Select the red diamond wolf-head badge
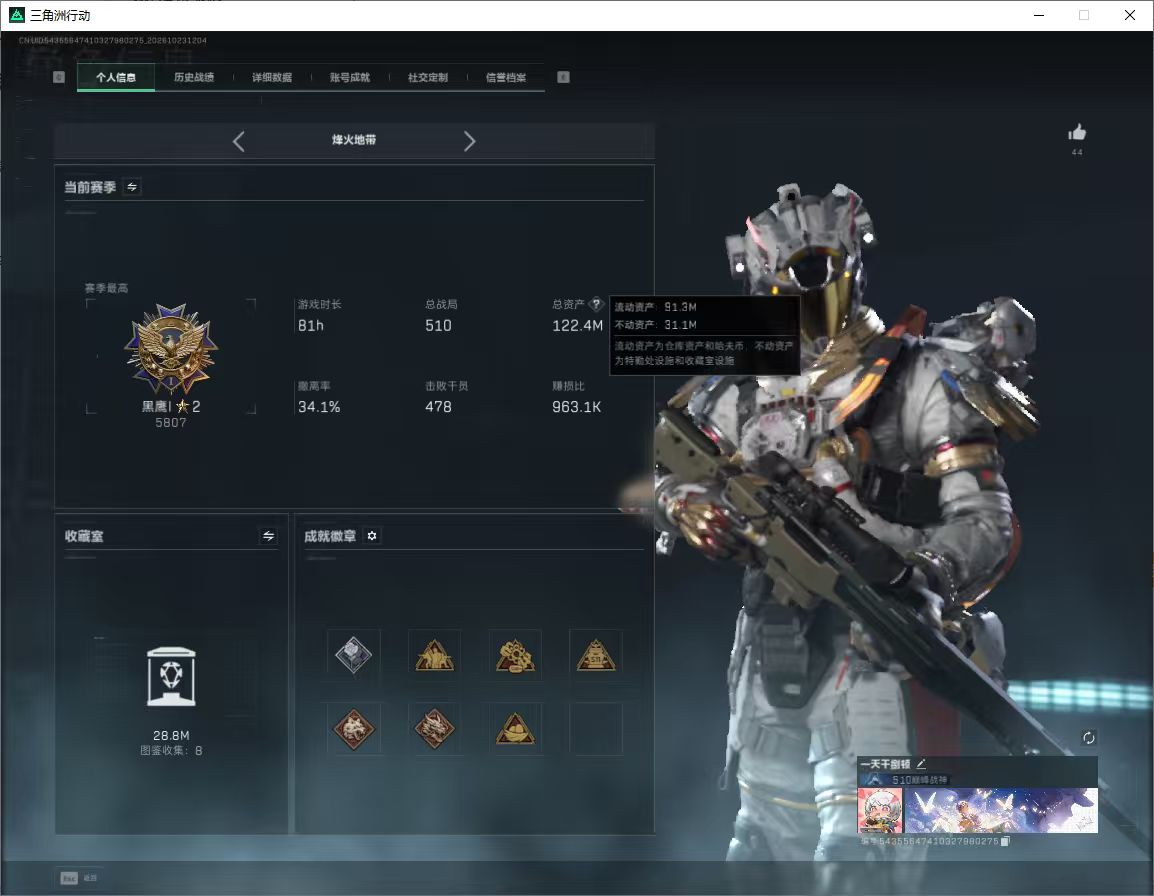This screenshot has width=1154, height=896. coord(354,728)
